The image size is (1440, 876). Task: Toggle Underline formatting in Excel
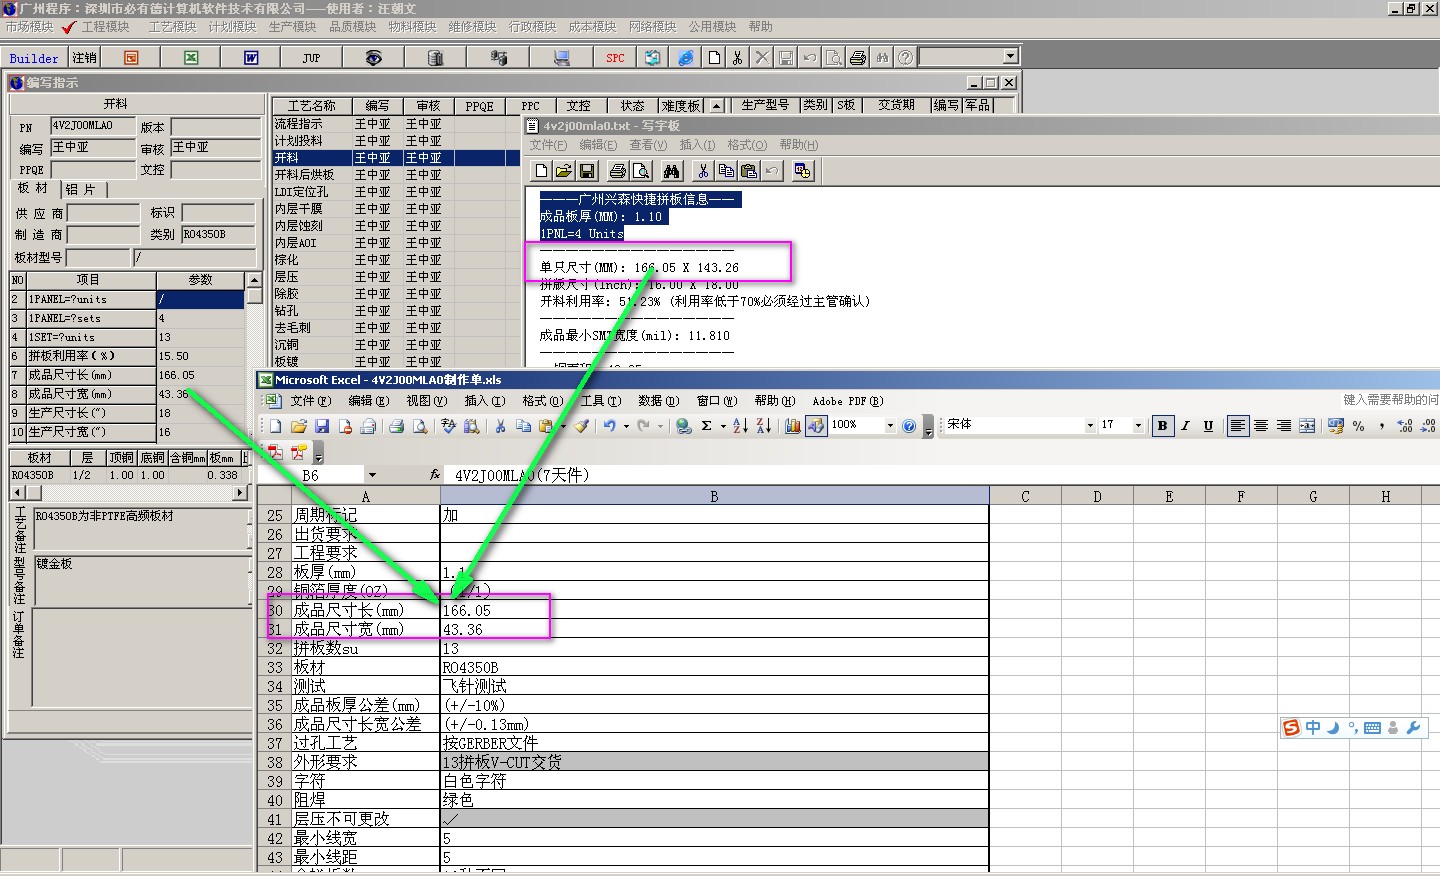tap(1208, 426)
